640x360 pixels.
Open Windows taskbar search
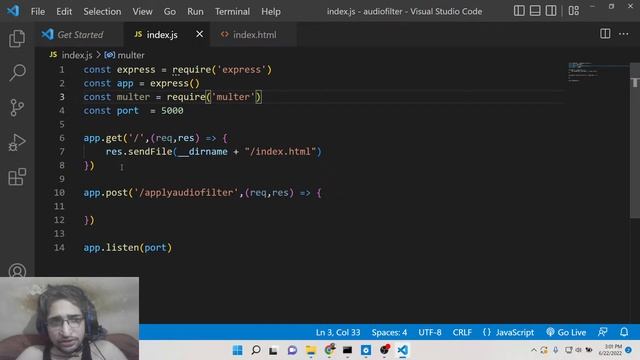256,350
